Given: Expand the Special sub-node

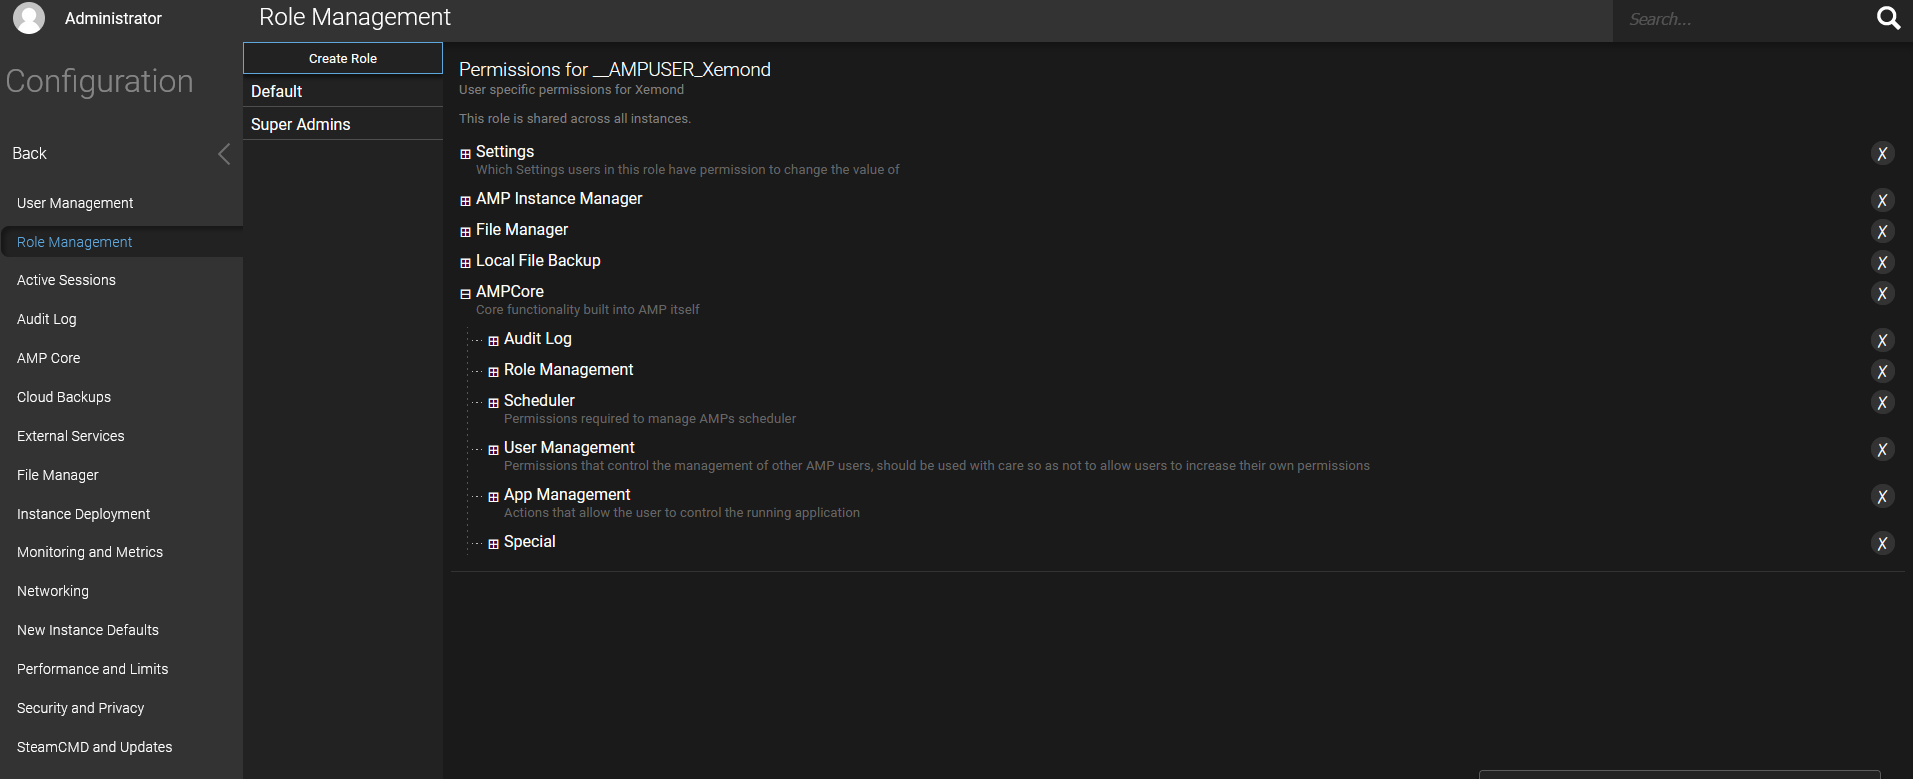Looking at the screenshot, I should click(x=493, y=544).
